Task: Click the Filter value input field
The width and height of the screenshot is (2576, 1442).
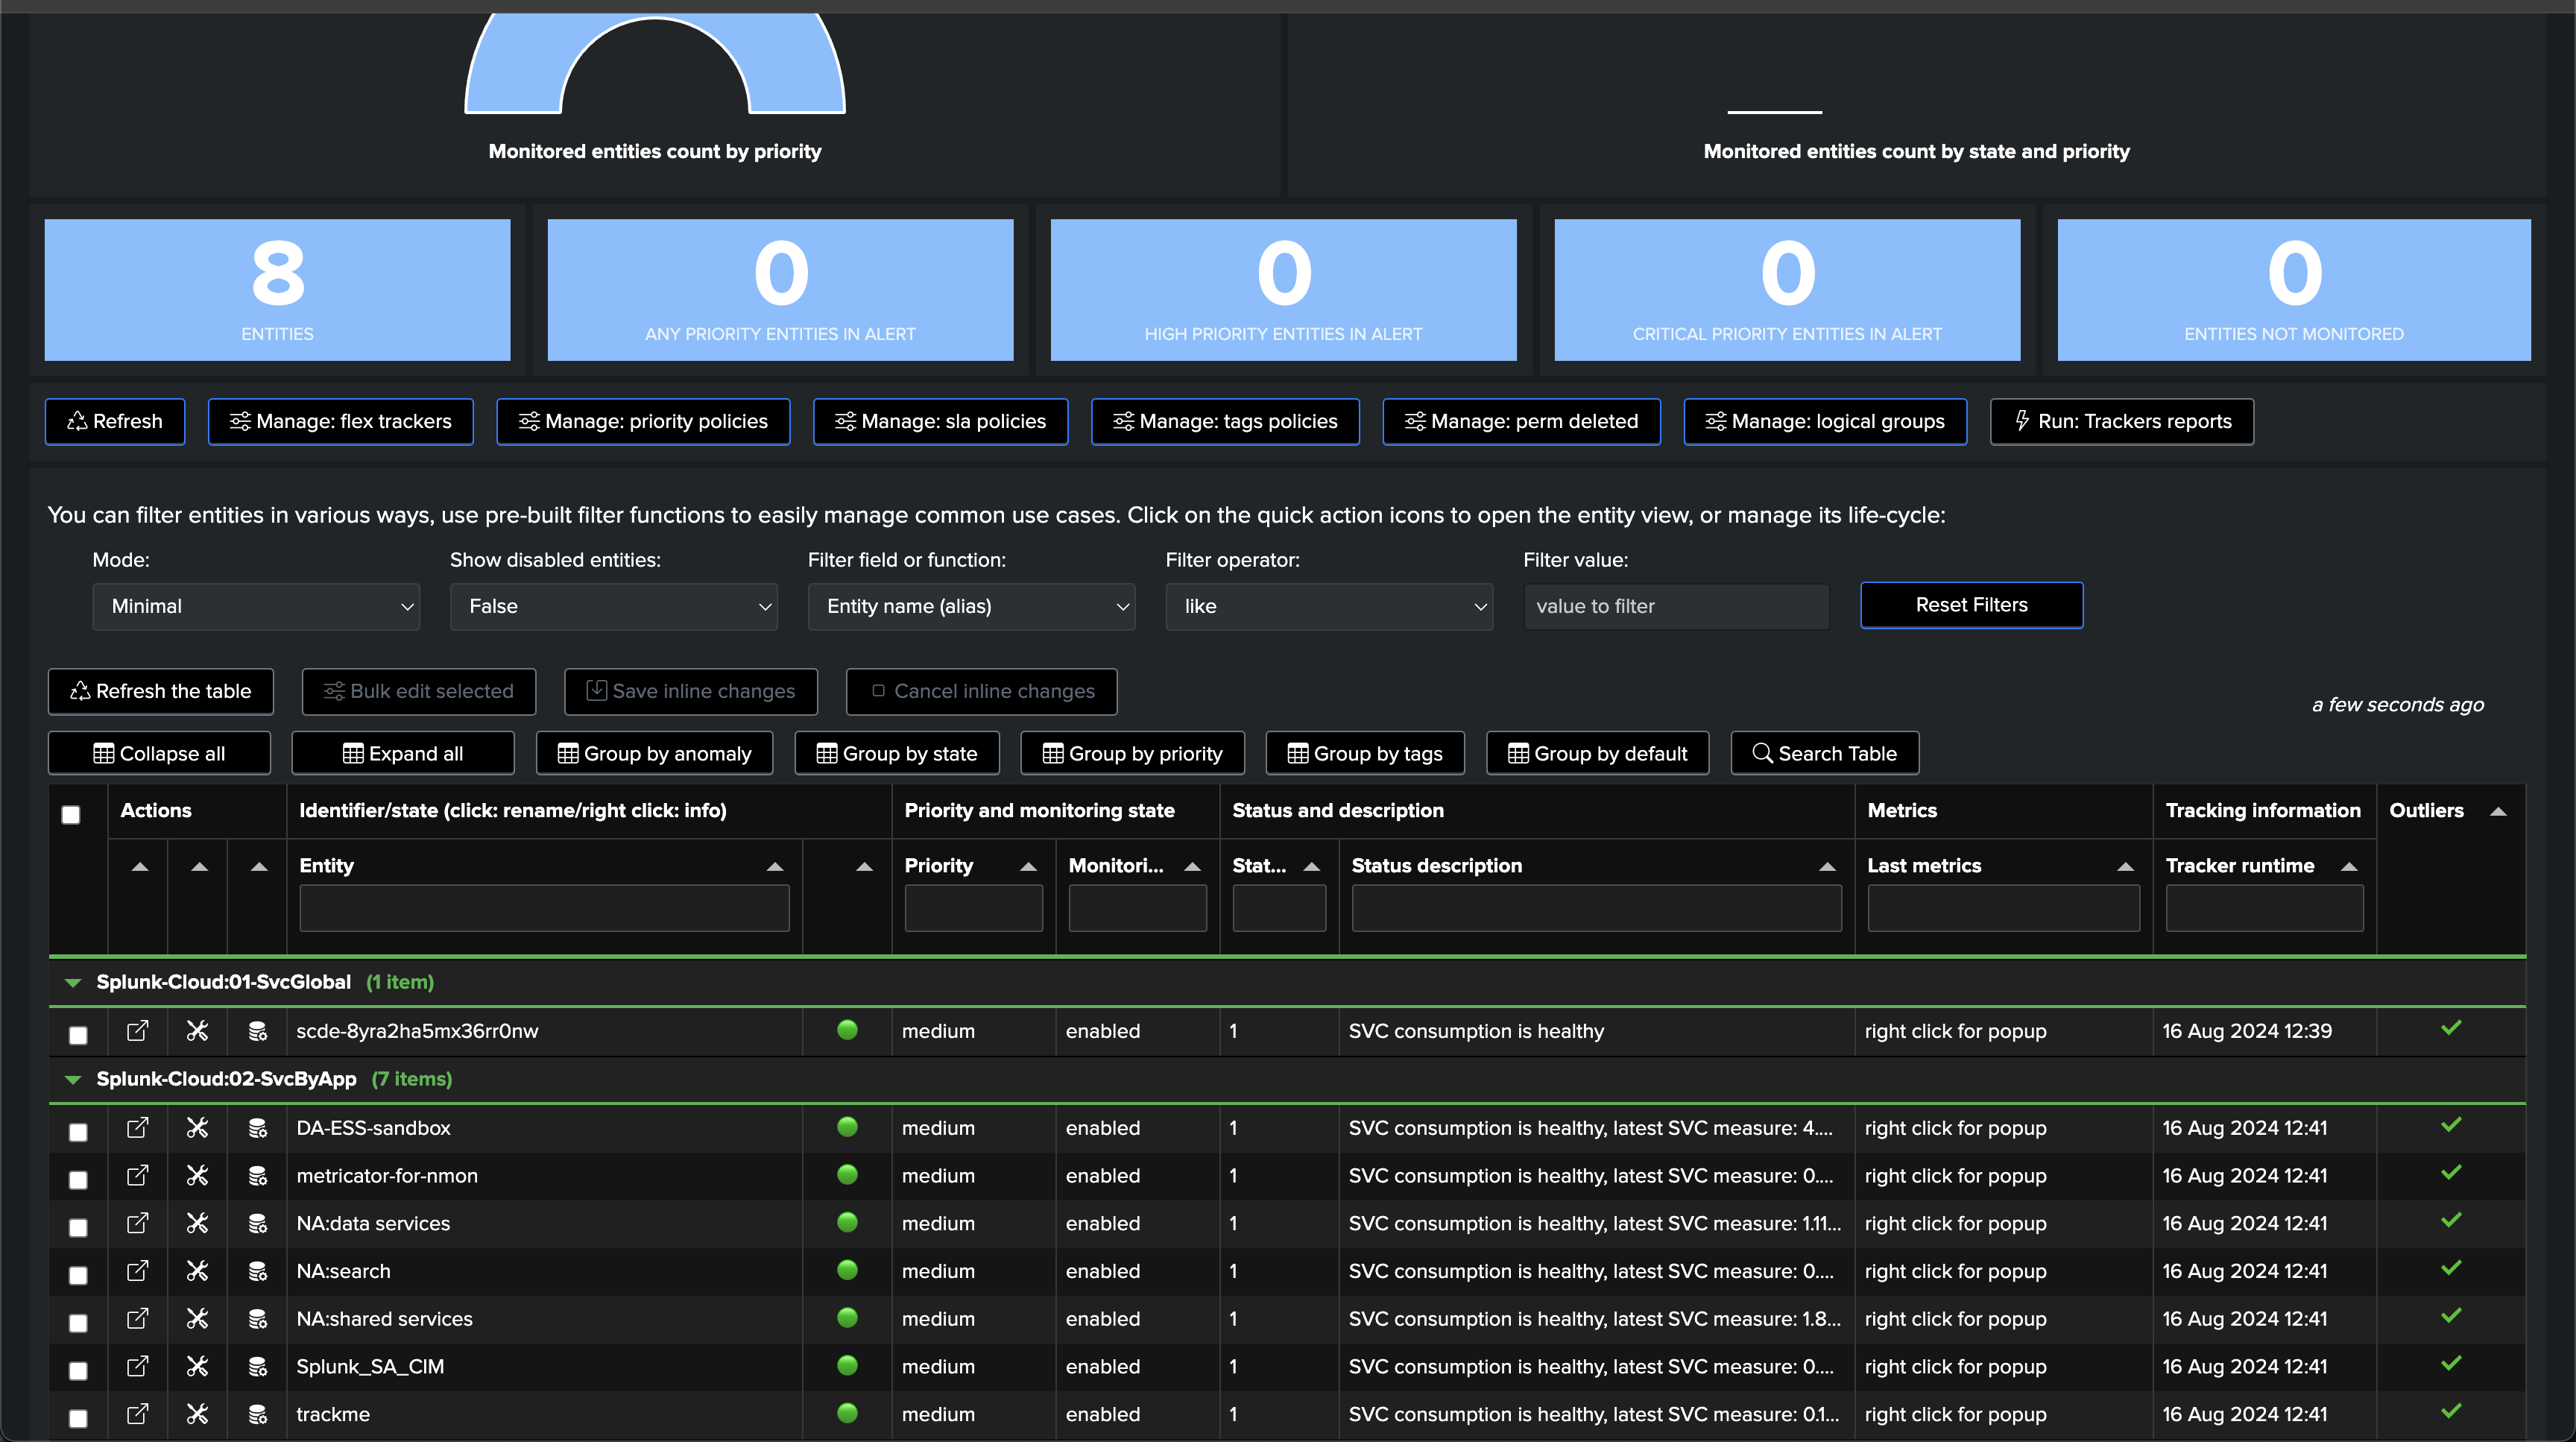Action: (x=1676, y=606)
